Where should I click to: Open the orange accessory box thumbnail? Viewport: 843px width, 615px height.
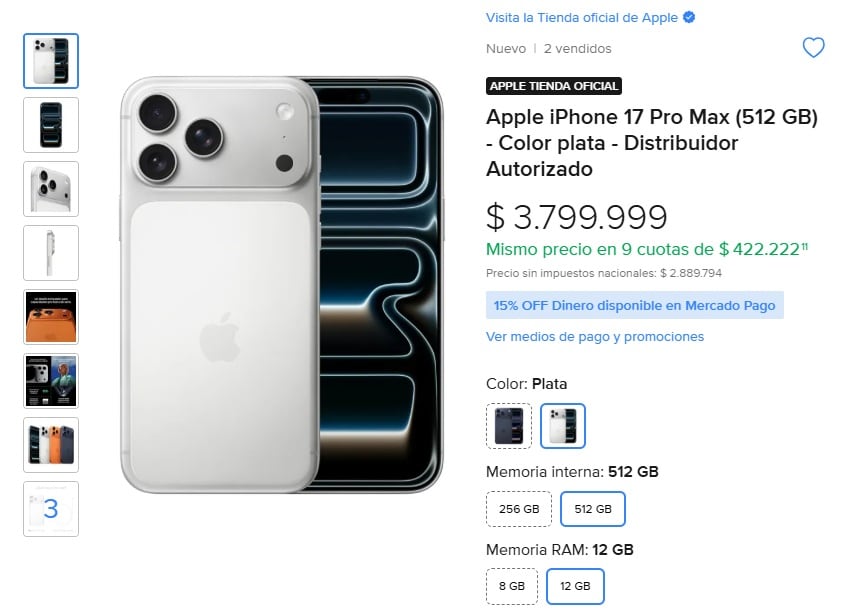(50, 317)
